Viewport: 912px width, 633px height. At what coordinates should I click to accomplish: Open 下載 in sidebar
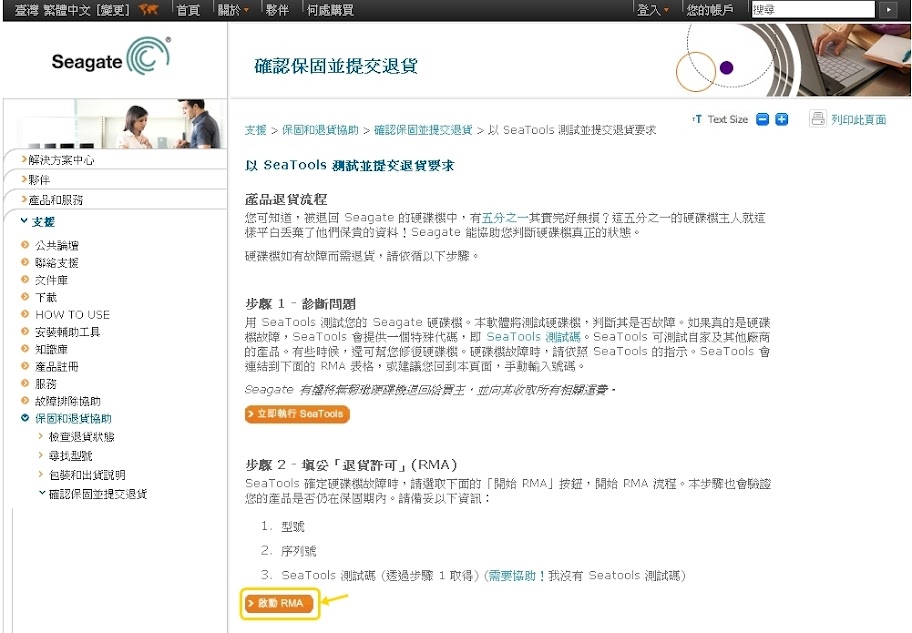point(46,297)
